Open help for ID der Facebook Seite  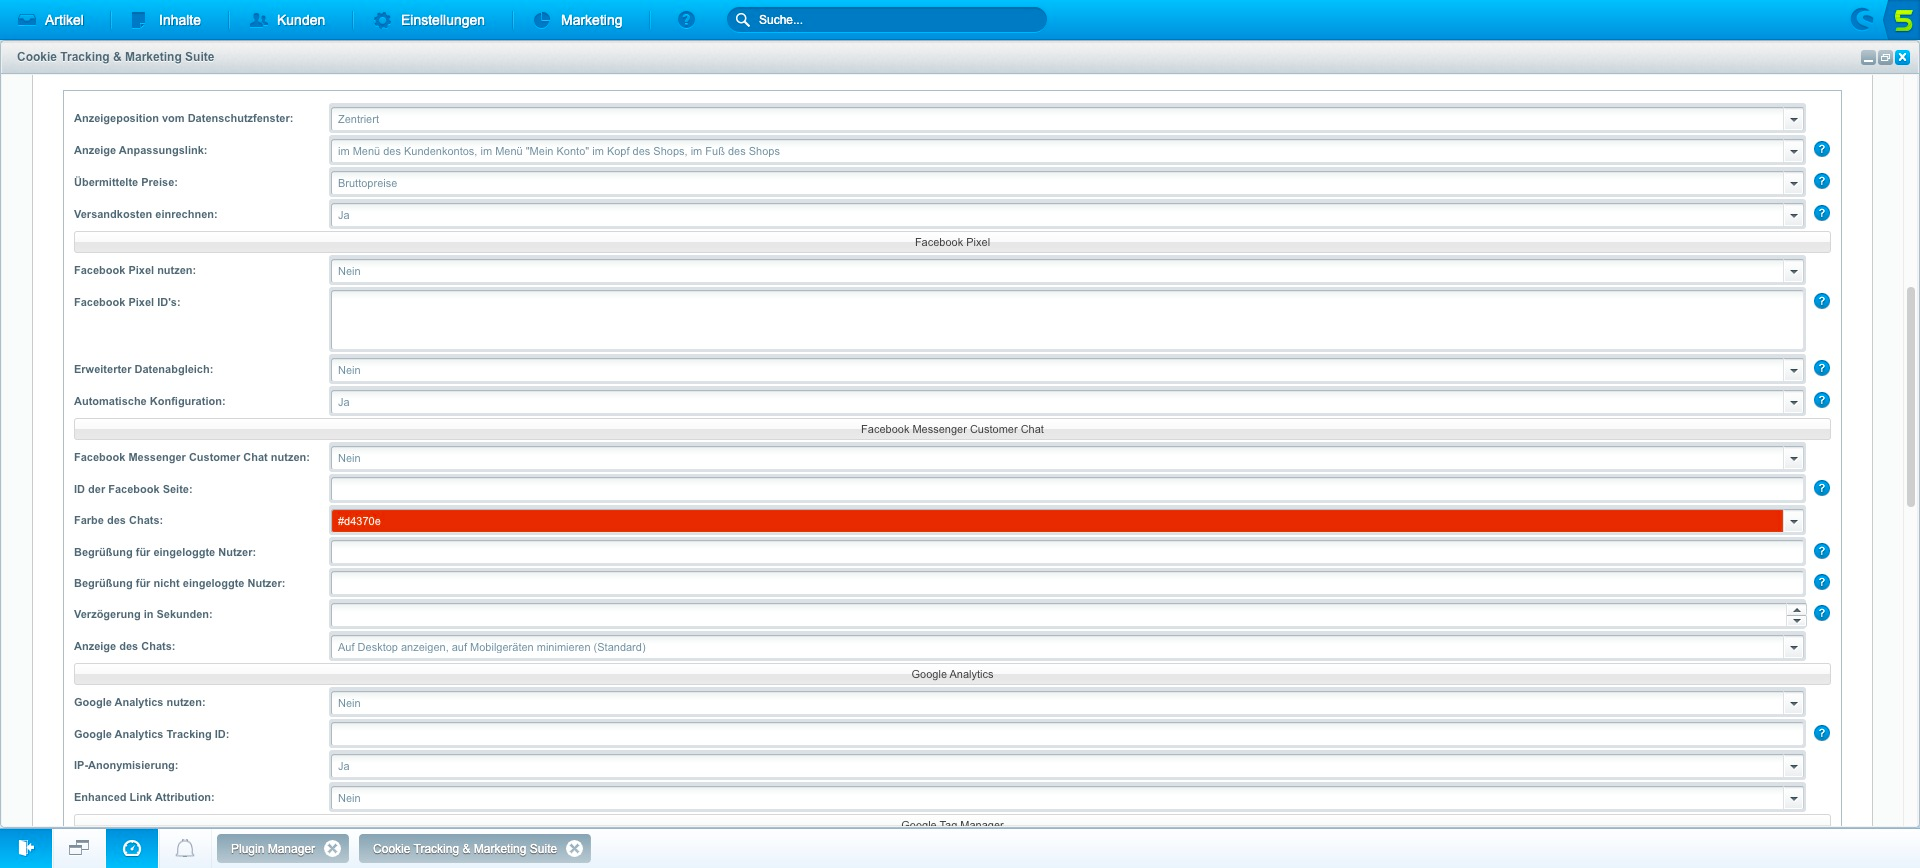(1822, 488)
